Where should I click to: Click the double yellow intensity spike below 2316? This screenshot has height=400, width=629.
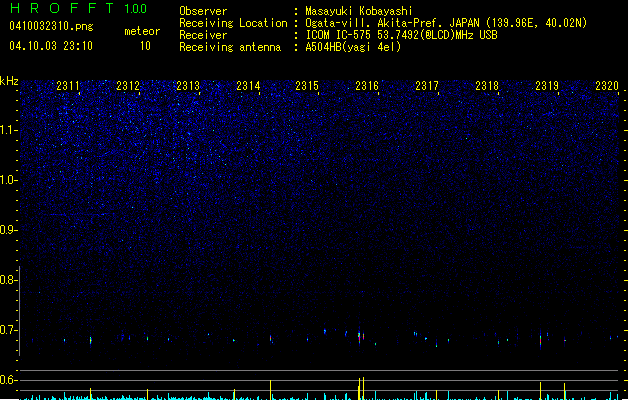tap(361, 388)
